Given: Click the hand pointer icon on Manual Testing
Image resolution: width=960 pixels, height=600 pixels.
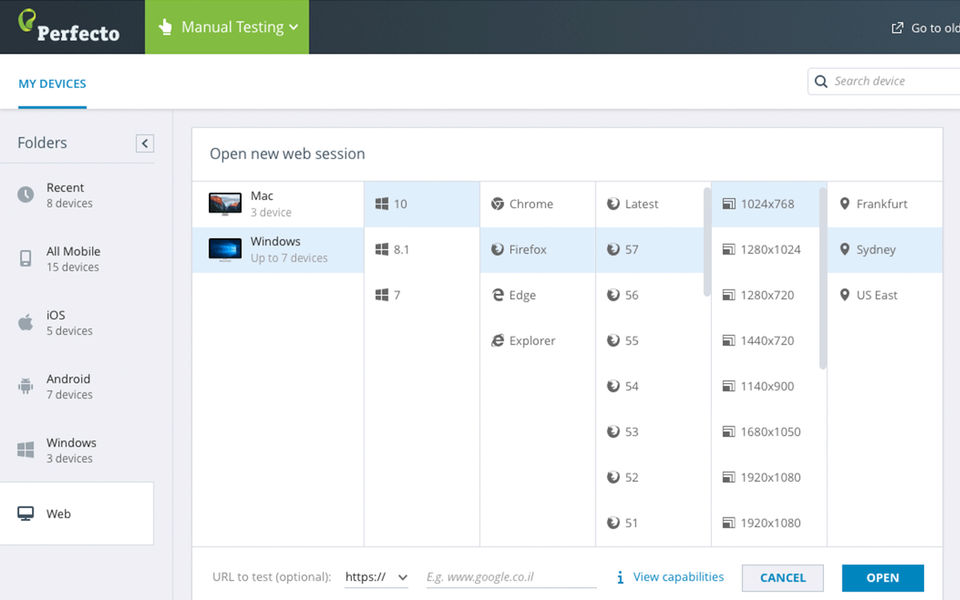Looking at the screenshot, I should pyautogui.click(x=165, y=27).
